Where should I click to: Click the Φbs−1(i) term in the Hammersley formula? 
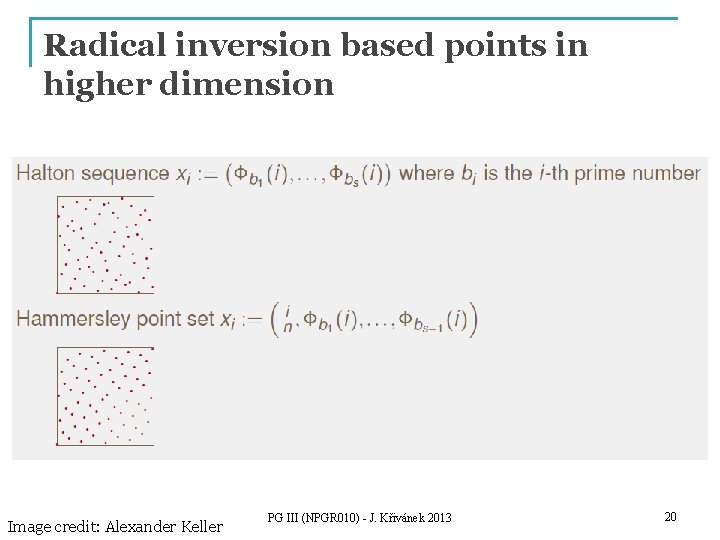[432, 320]
